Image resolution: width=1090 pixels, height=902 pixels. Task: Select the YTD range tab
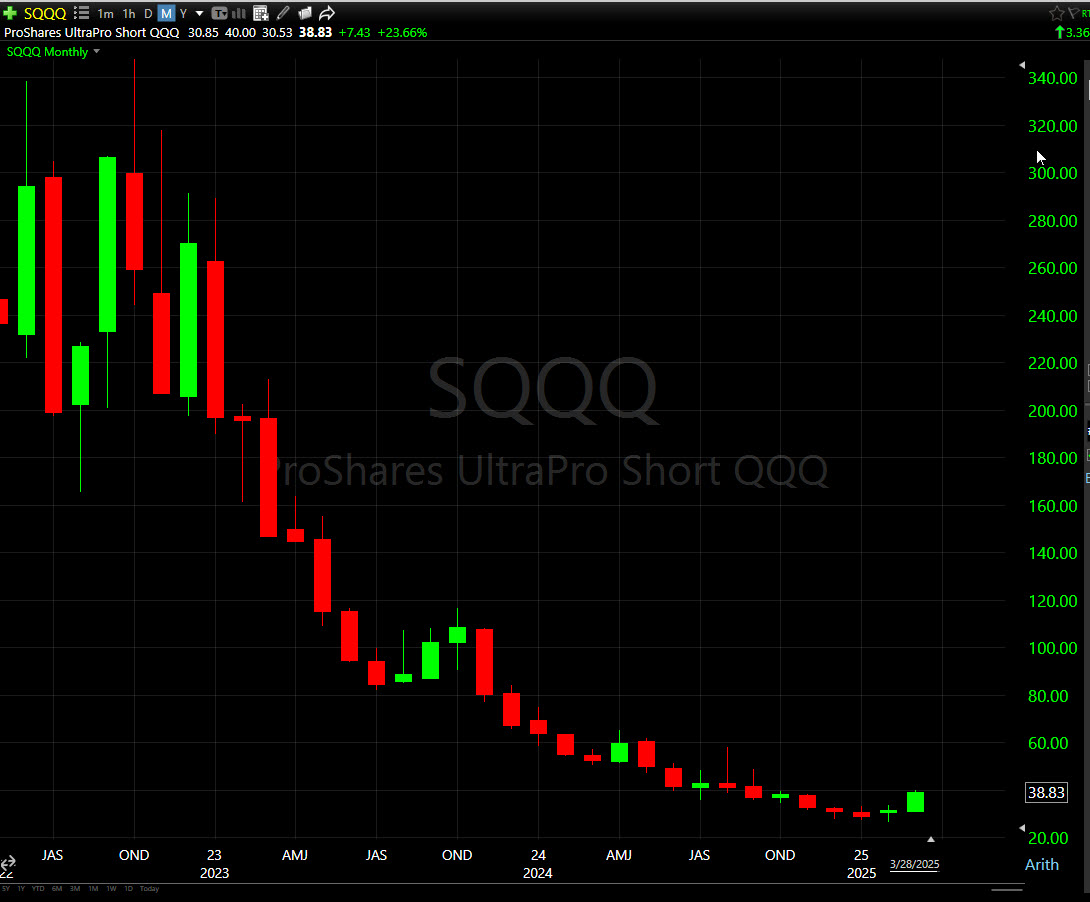click(38, 888)
